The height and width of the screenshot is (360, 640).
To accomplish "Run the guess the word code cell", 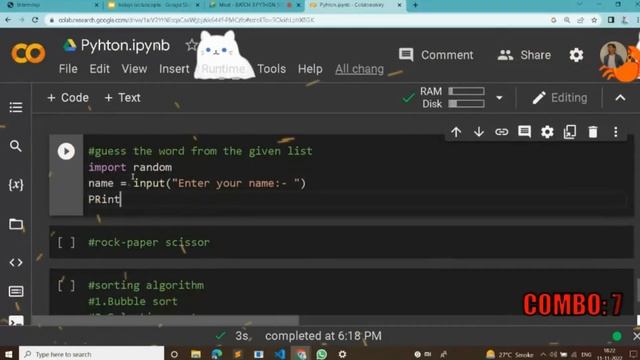I will (x=66, y=151).
